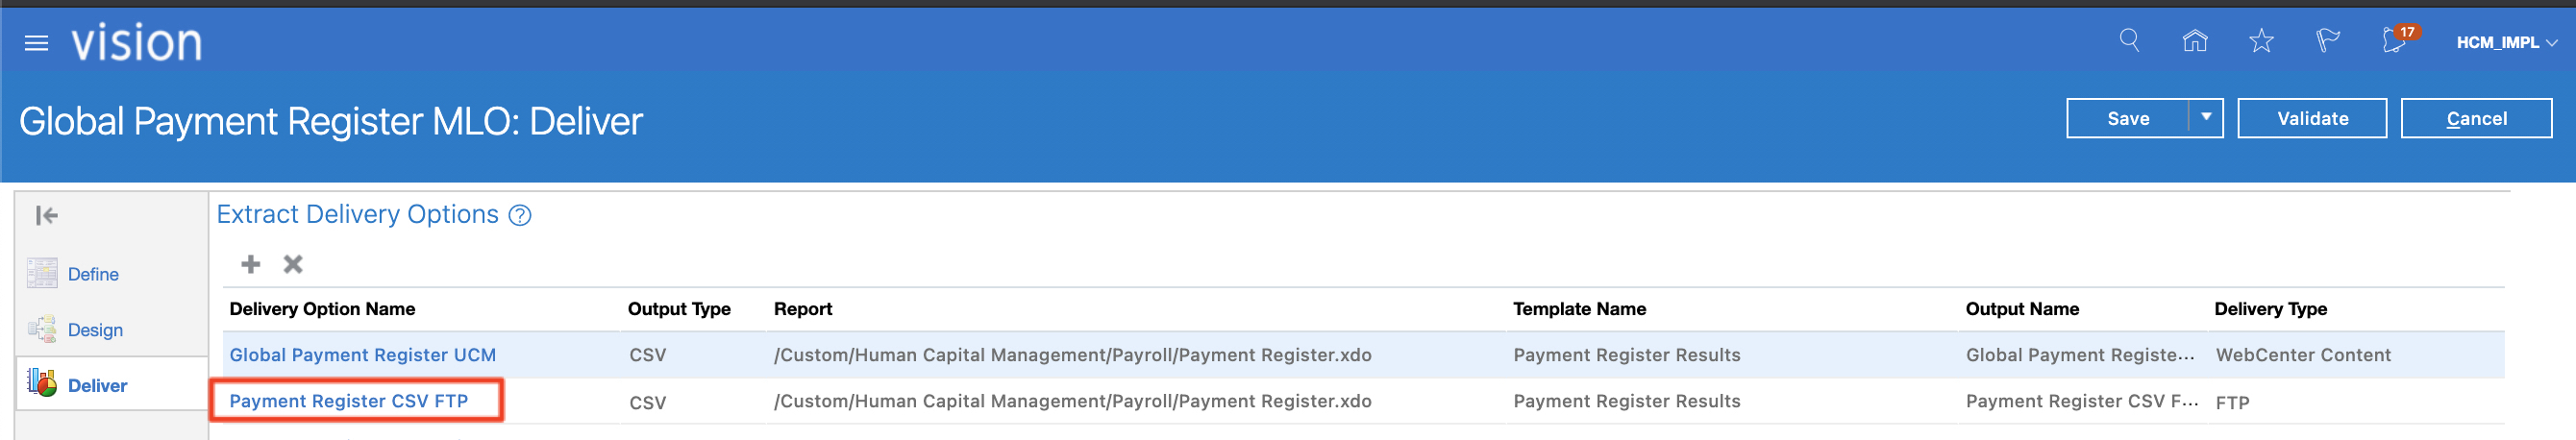Open Favorites star icon
Viewport: 2576px width, 440px height.
coord(2261,41)
